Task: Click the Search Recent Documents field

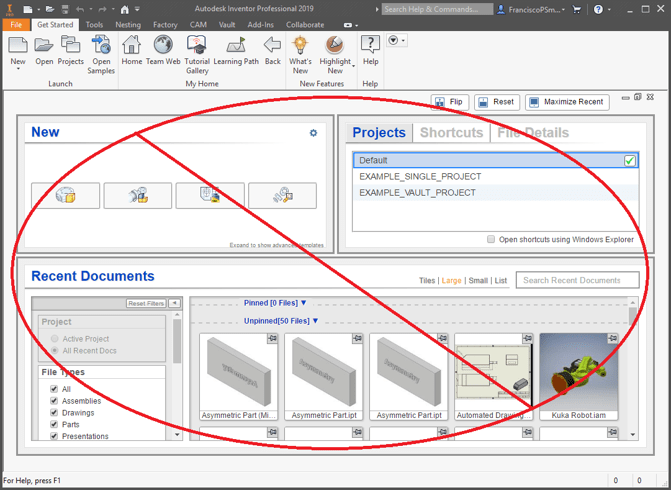Action: [578, 280]
